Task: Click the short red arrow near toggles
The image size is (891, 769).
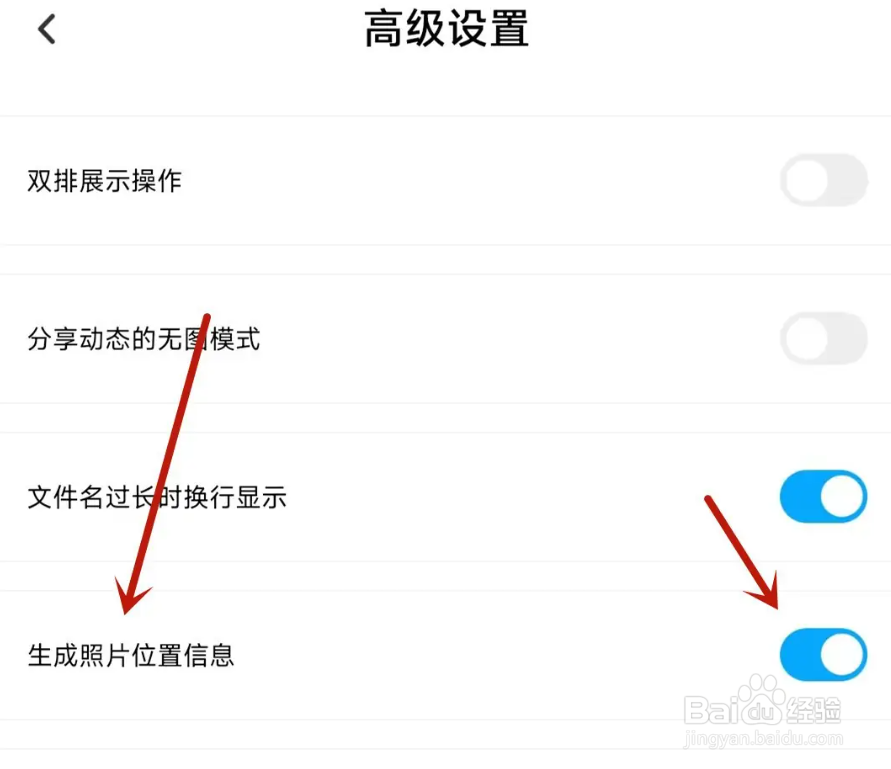Action: tap(742, 552)
